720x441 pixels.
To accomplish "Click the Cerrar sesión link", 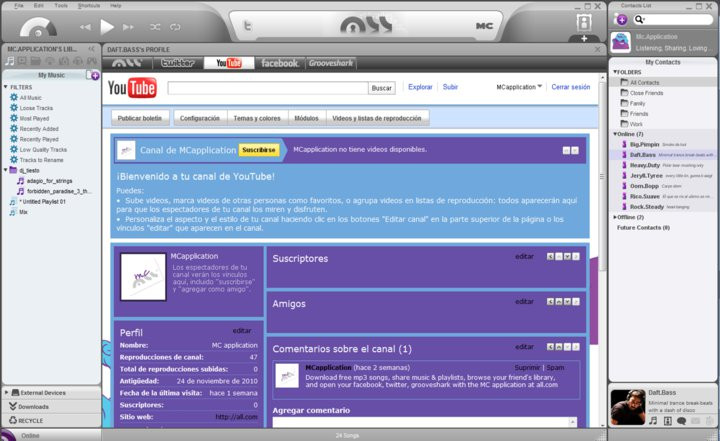I will pos(571,87).
